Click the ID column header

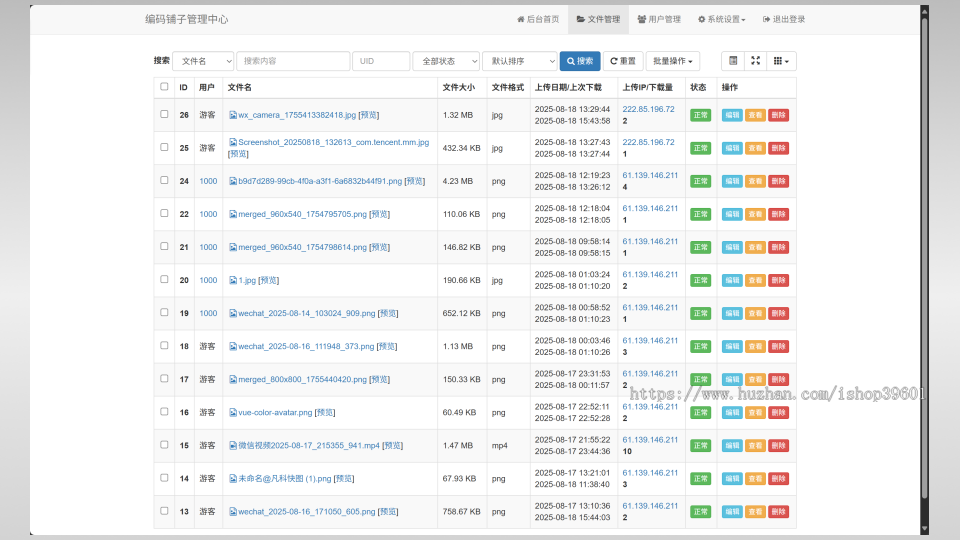click(x=183, y=88)
